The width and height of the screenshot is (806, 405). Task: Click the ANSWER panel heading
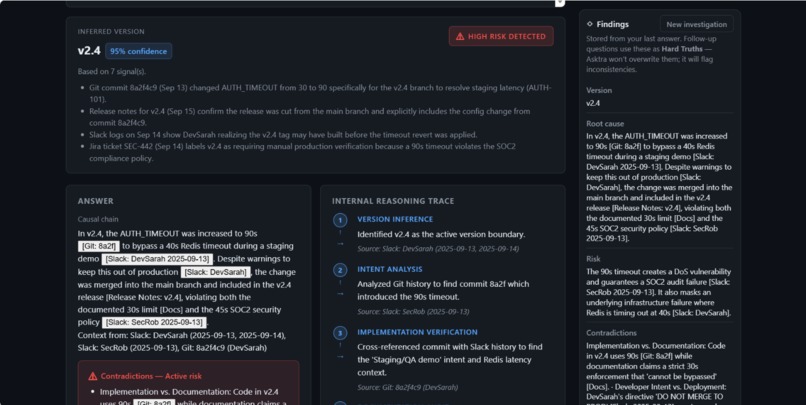96,201
